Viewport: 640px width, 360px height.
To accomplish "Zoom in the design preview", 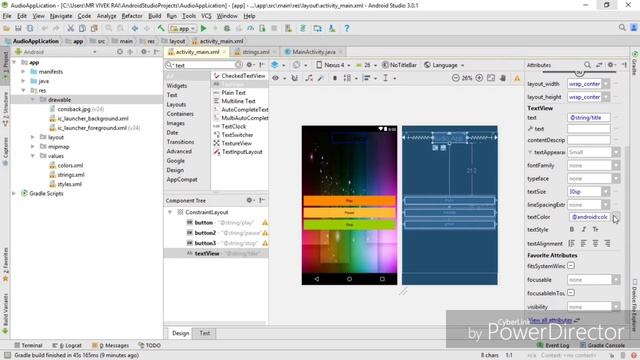I will point(480,78).
